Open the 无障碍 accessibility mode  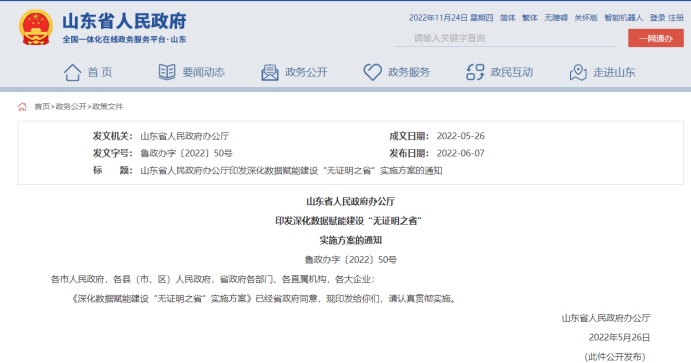pyautogui.click(x=556, y=18)
